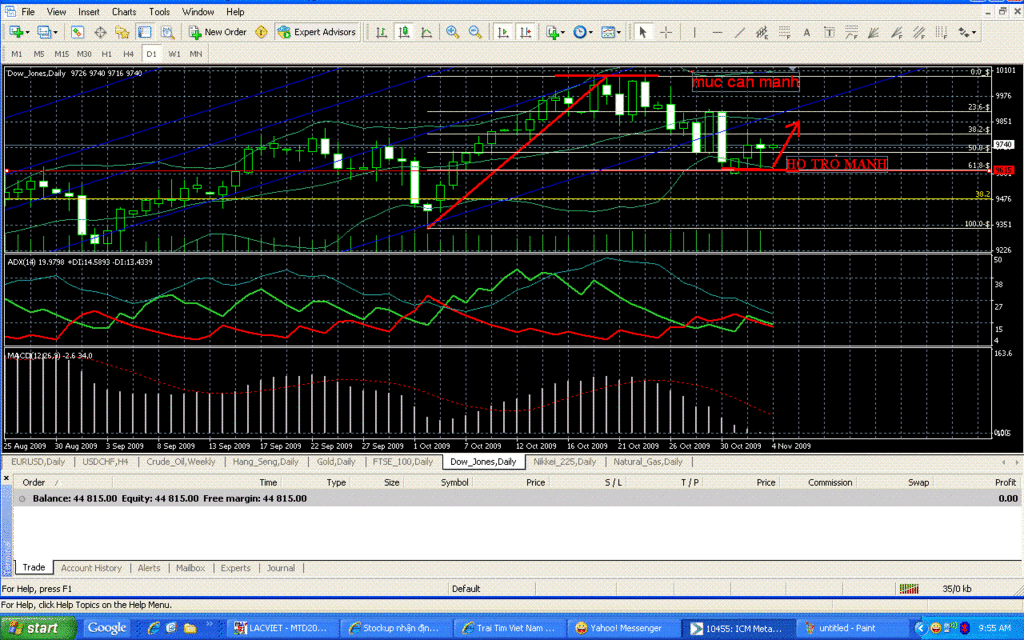Open the chart Templates dropdown
Screen dimensions: 1024x640
(x=611, y=32)
